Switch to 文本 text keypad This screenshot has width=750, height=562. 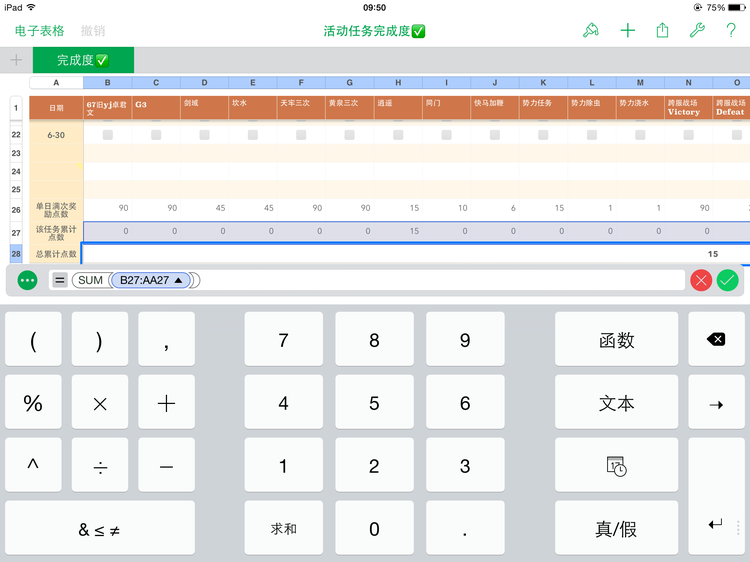[616, 402]
